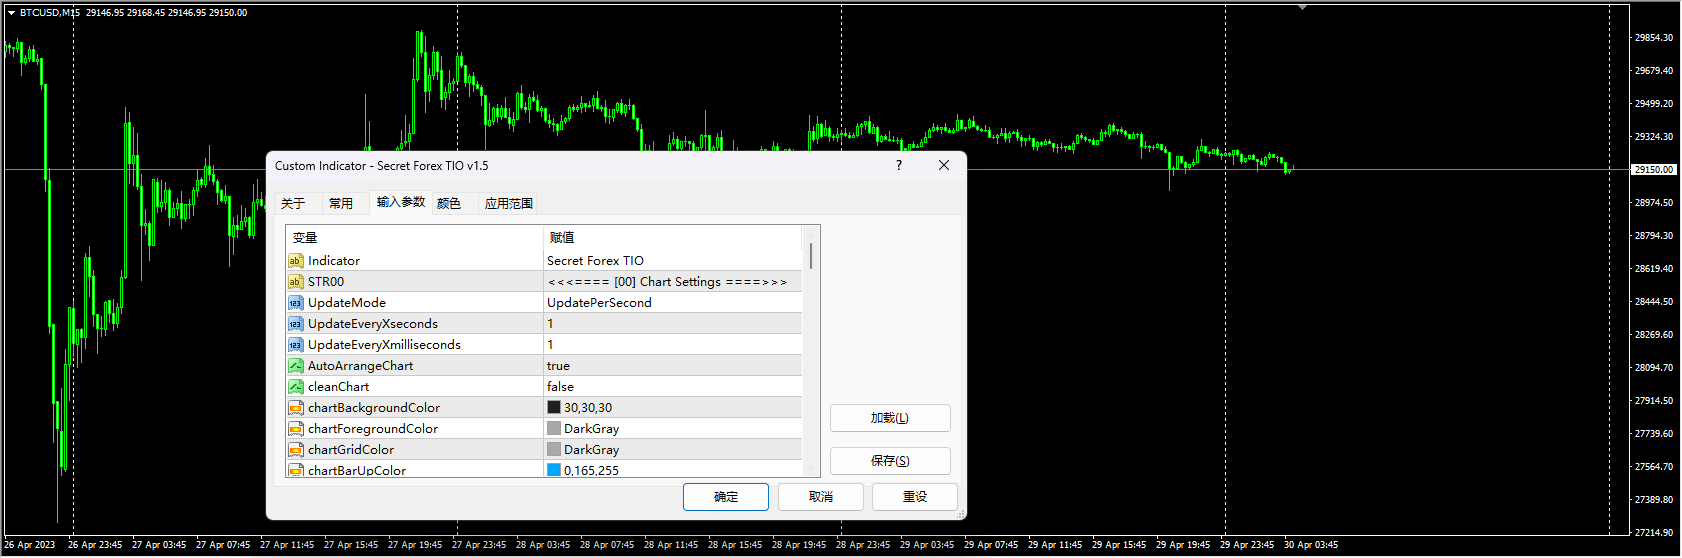Select the 输入参数 tab
1682x558 pixels.
coord(401,202)
